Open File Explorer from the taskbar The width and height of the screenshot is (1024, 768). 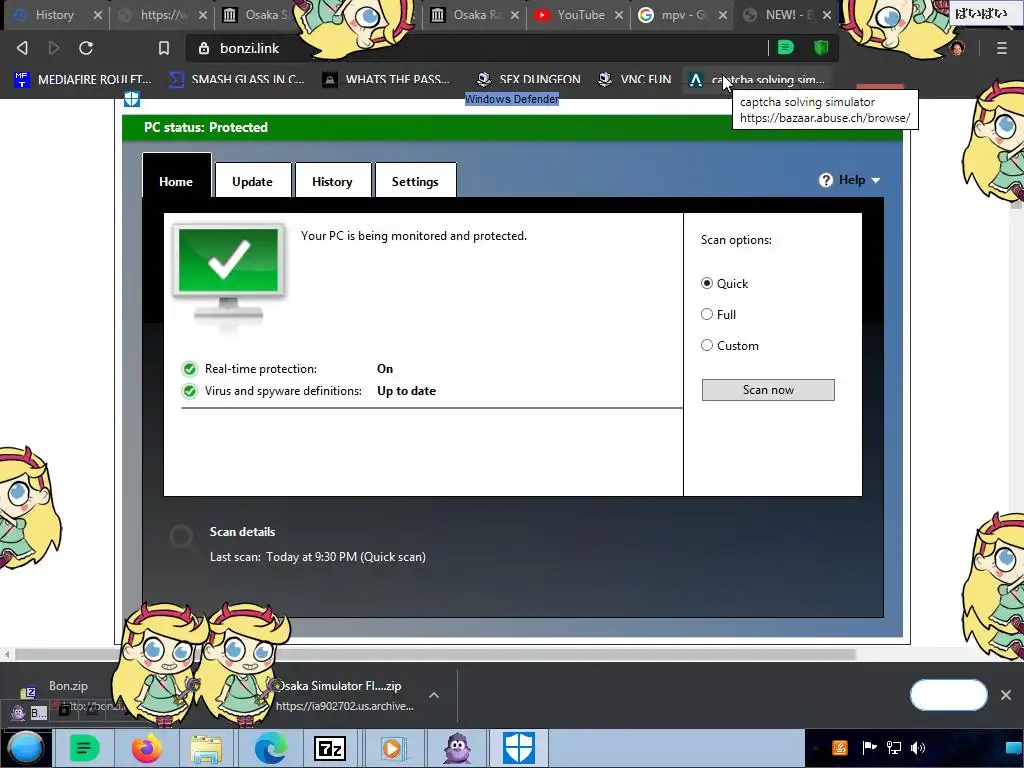point(206,748)
